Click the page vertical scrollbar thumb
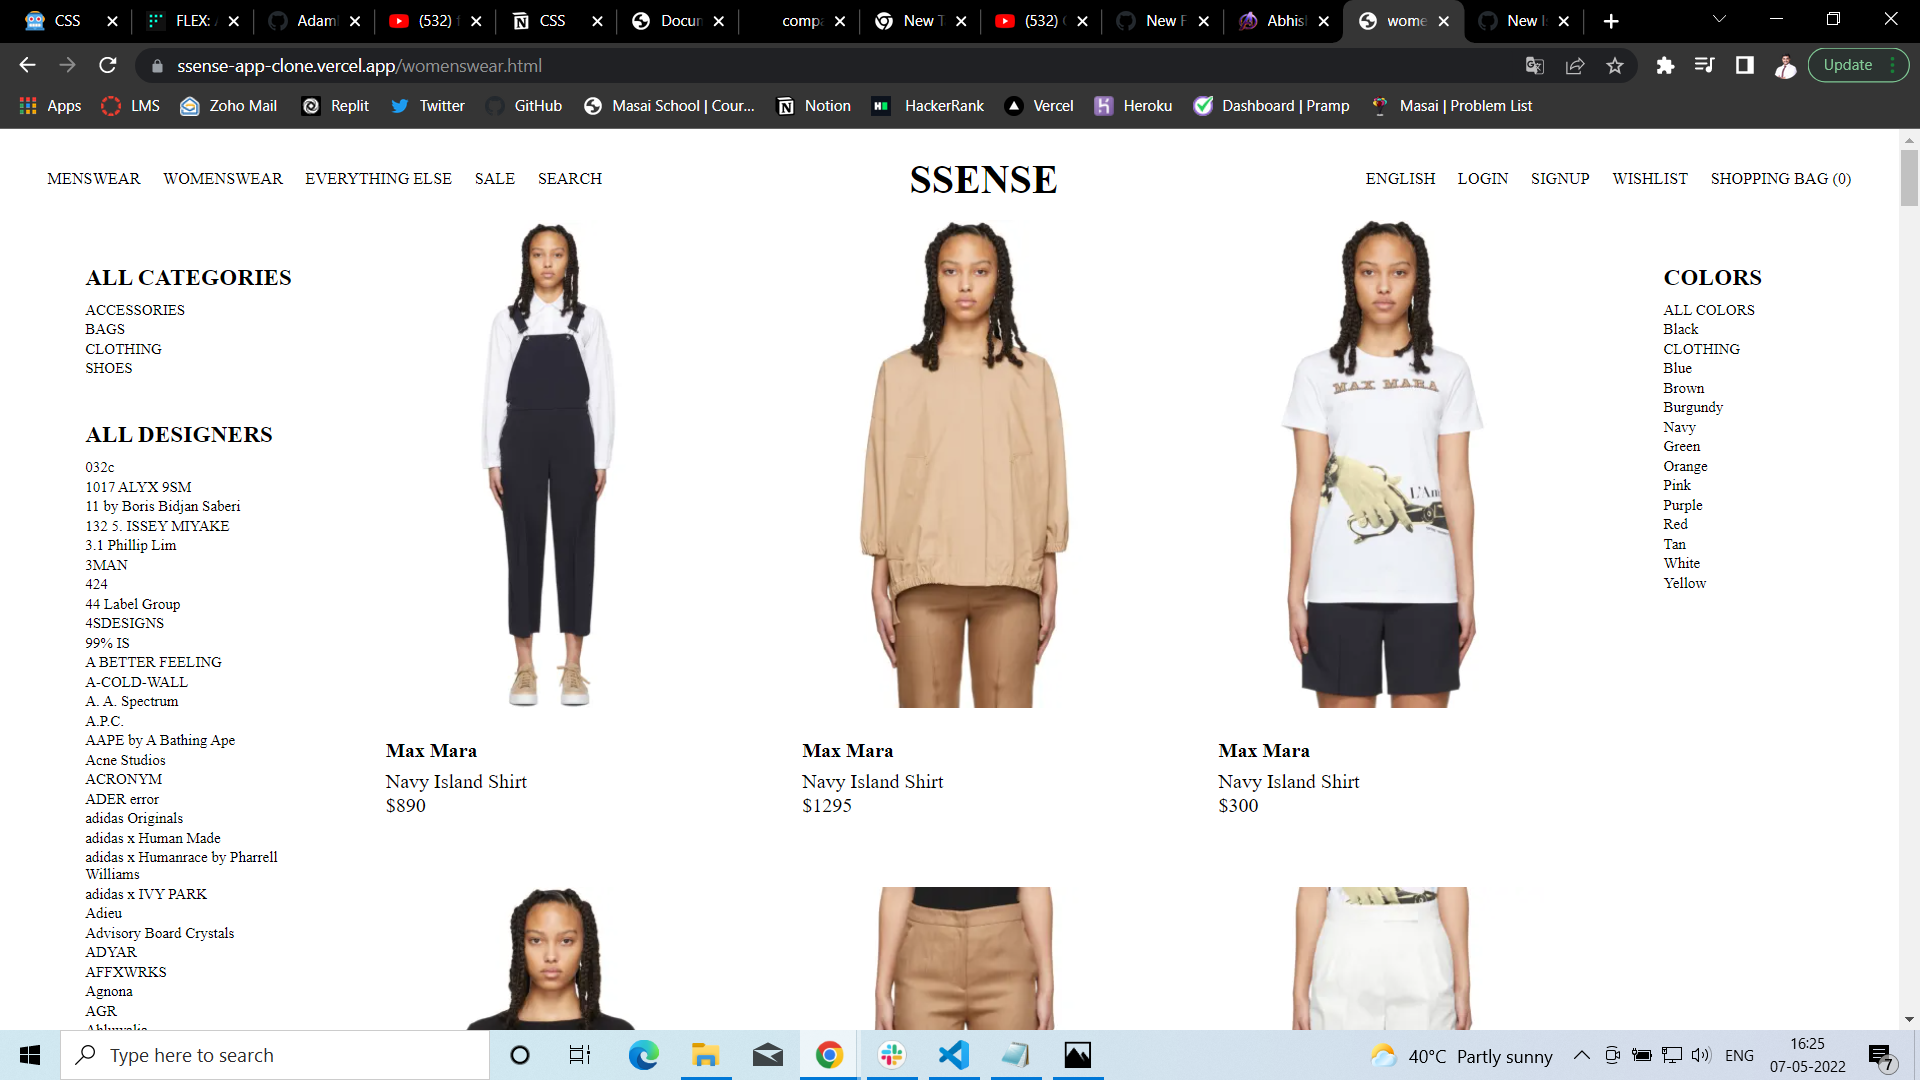Viewport: 1920px width, 1080px height. pyautogui.click(x=1909, y=178)
